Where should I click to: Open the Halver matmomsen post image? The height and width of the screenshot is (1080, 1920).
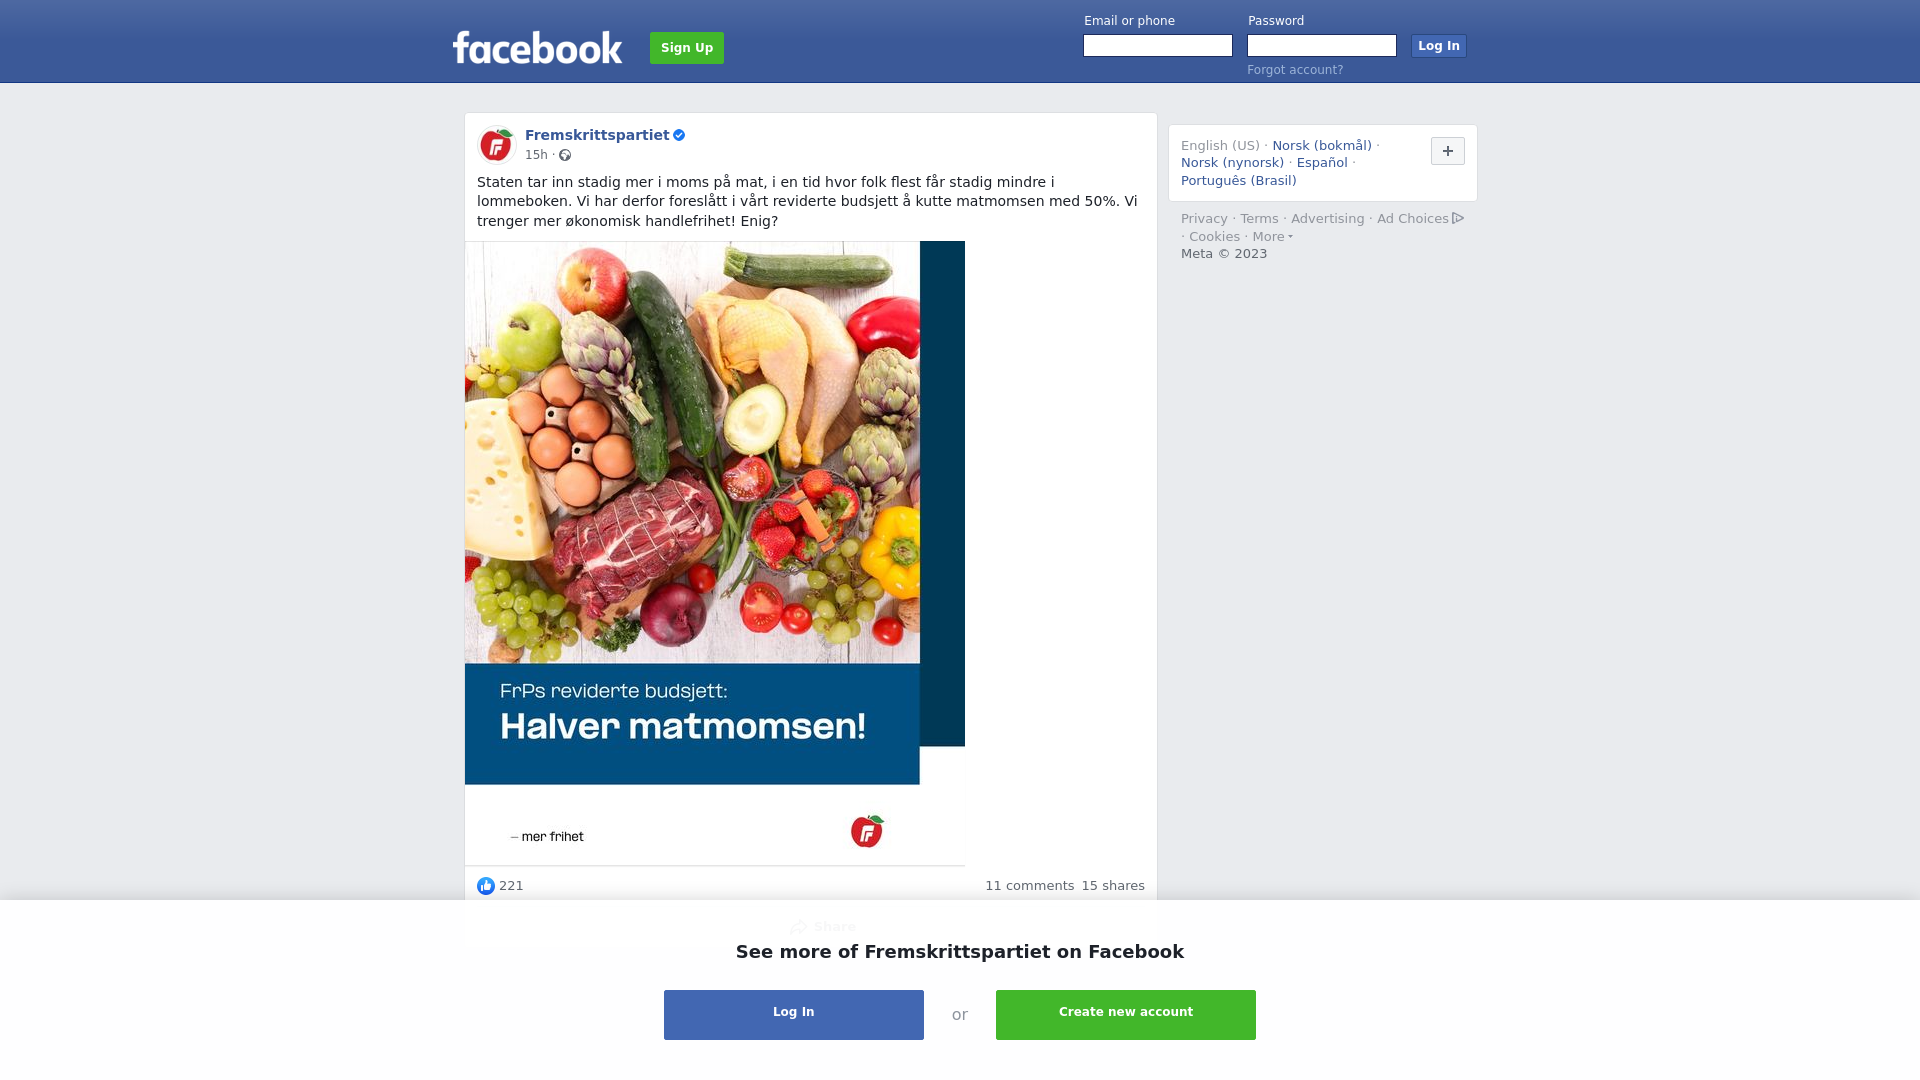[715, 553]
